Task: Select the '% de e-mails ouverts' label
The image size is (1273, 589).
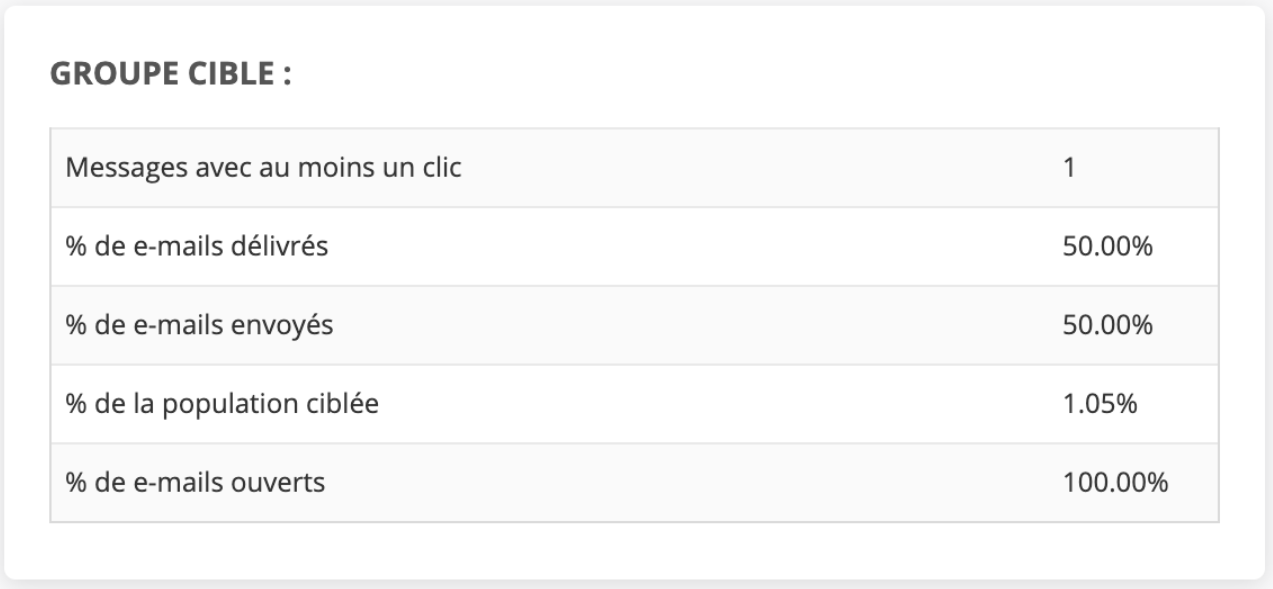Action: (x=195, y=483)
